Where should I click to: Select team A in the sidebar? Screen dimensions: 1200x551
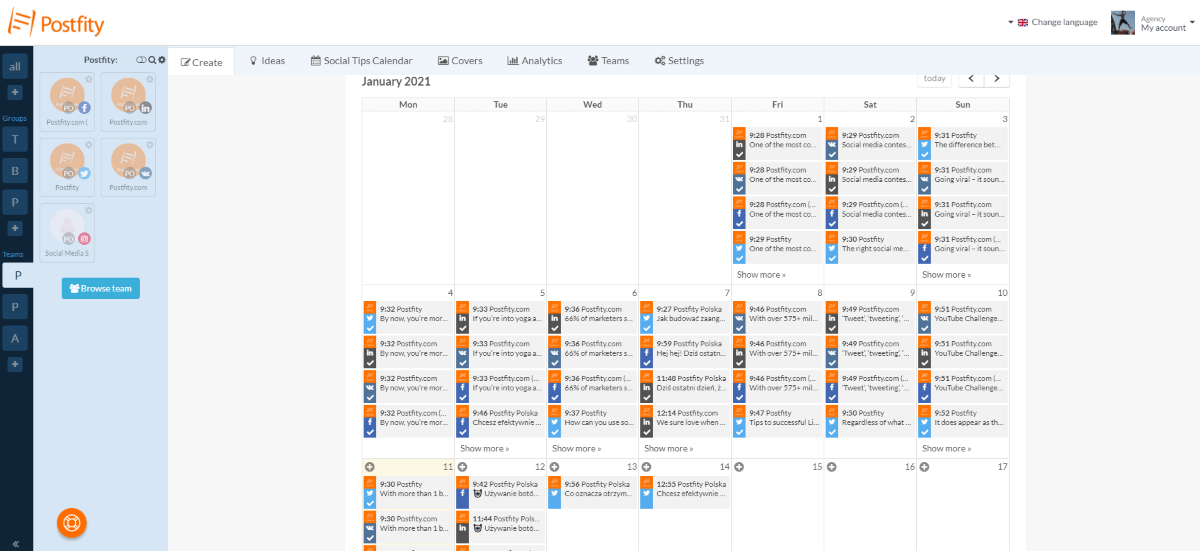pos(15,338)
